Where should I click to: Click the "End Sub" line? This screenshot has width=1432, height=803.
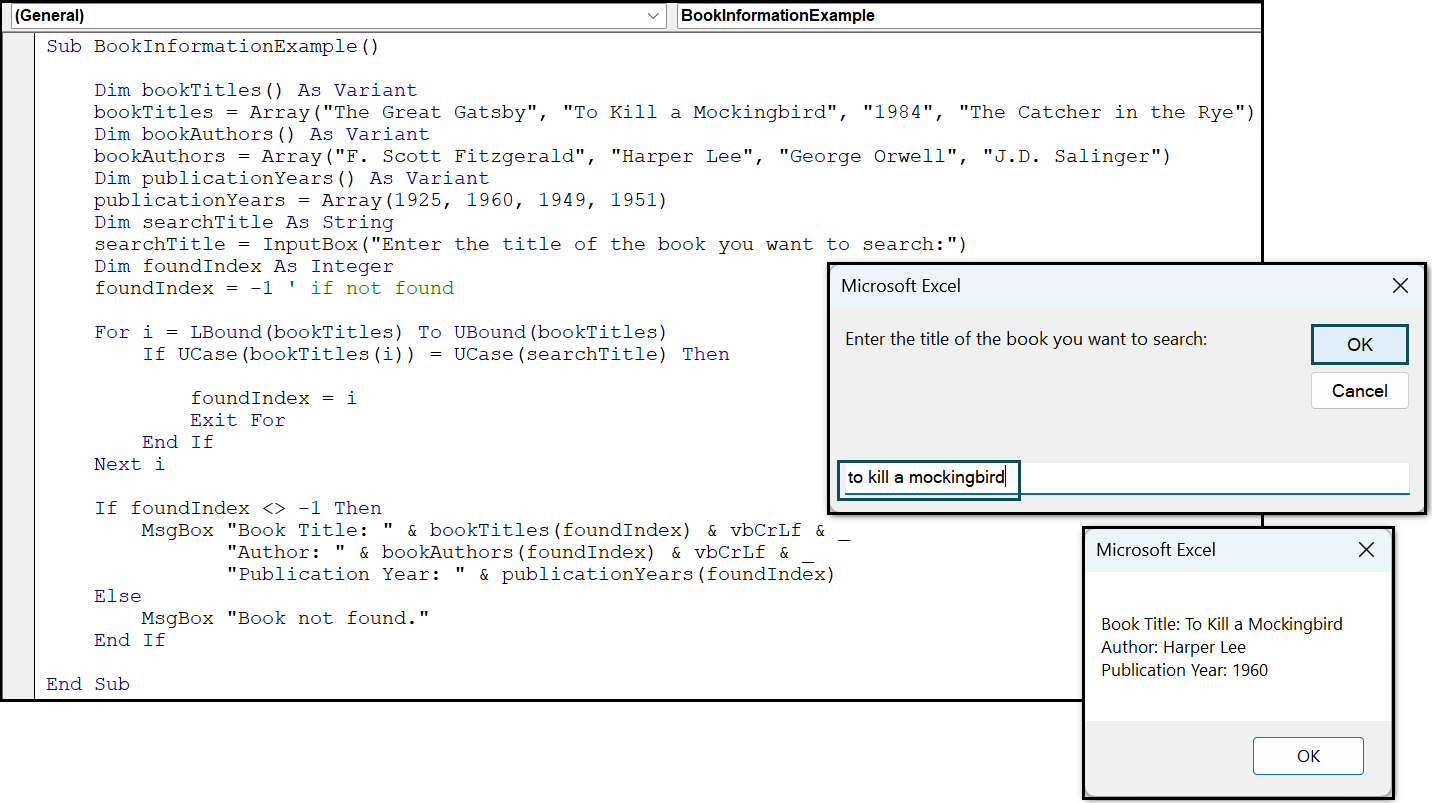(x=88, y=684)
